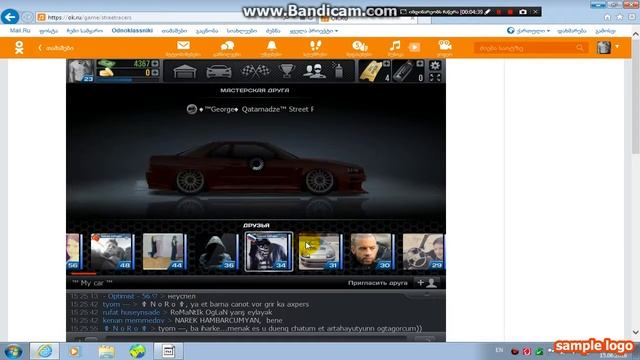Click chat username tyom in chat log
The height and width of the screenshot is (360, 640).
pos(111,304)
